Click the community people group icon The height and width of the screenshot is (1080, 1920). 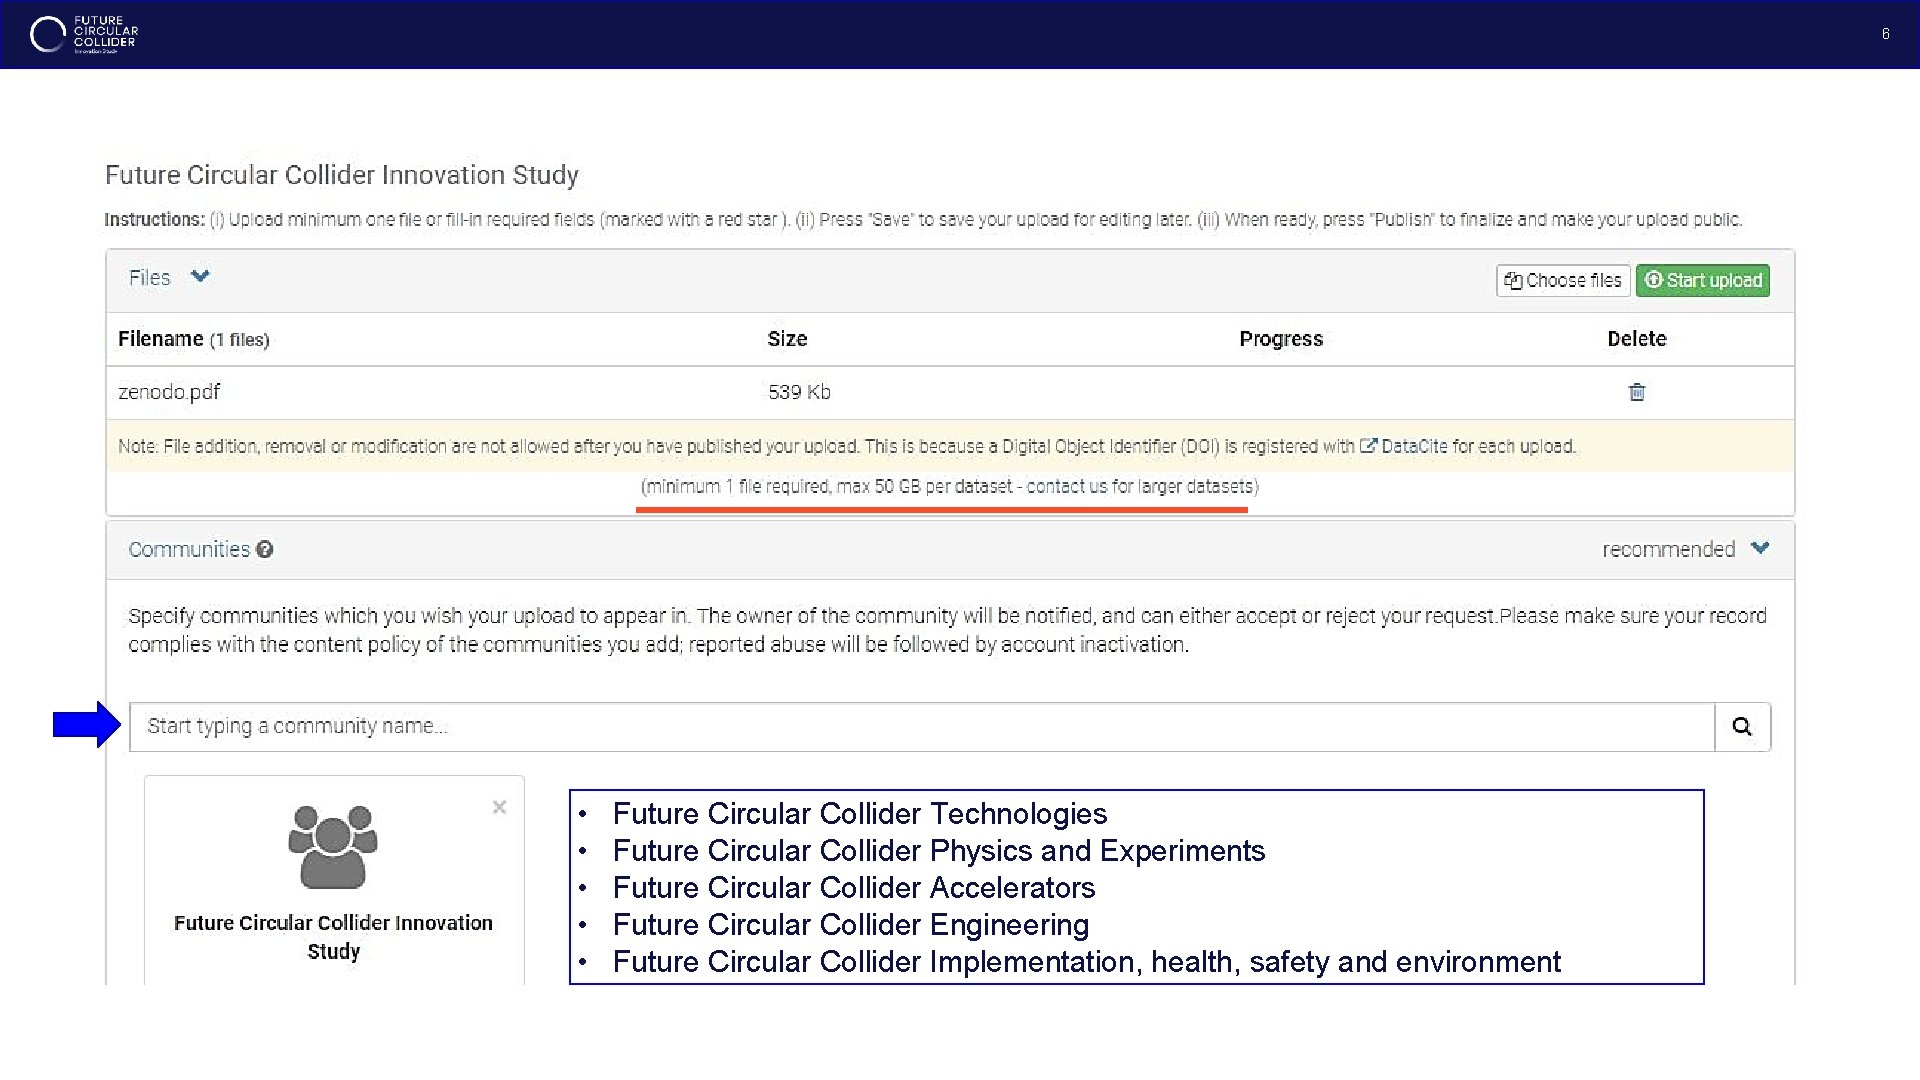[333, 847]
